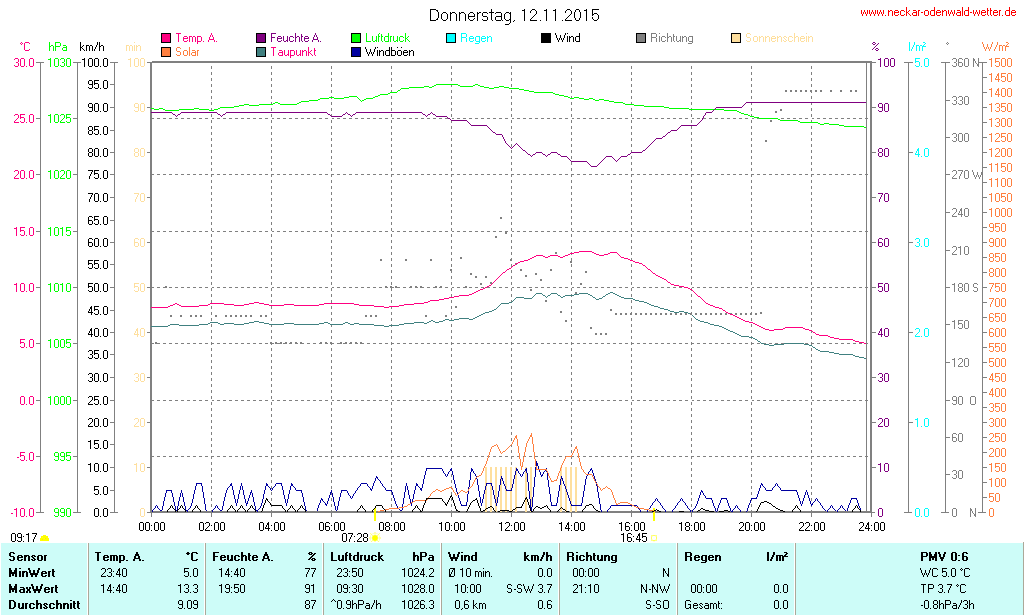Select the Sensor table header

[27, 556]
